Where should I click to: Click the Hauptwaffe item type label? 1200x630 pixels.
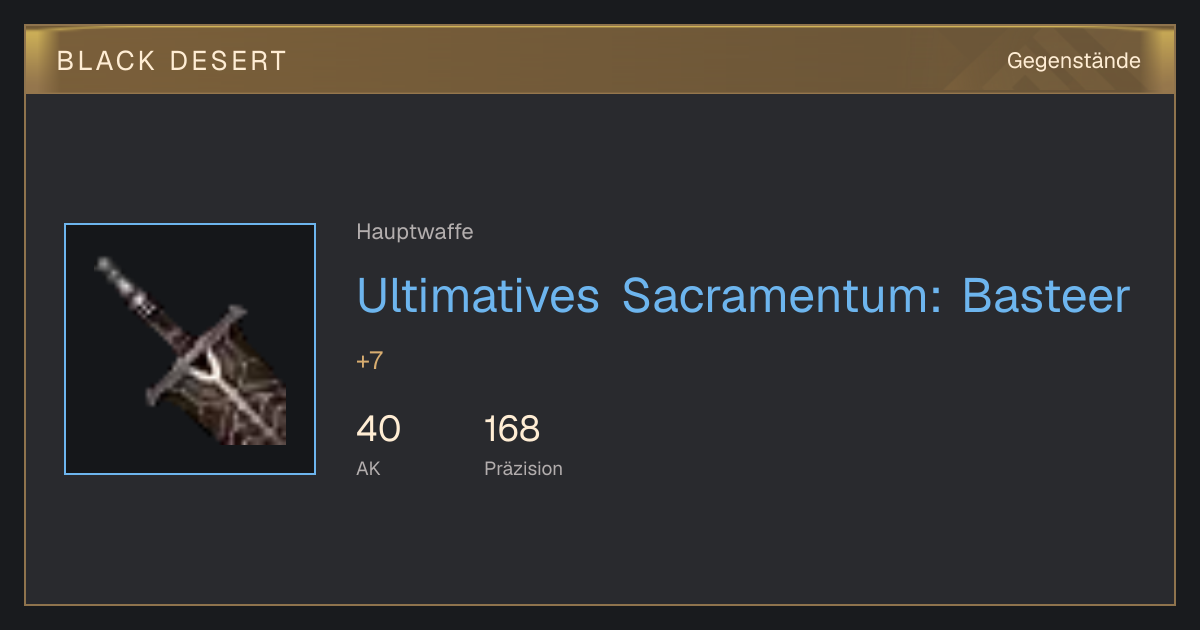point(415,232)
